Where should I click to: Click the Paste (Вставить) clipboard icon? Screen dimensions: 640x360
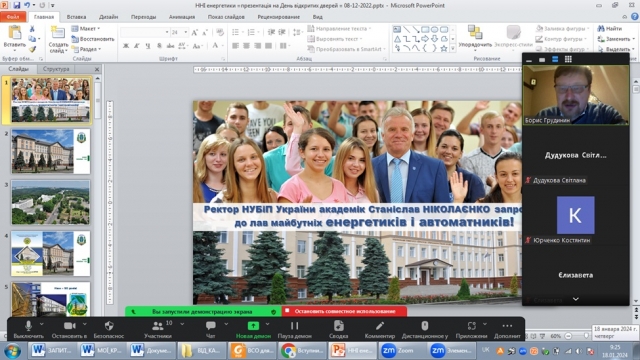[15, 33]
